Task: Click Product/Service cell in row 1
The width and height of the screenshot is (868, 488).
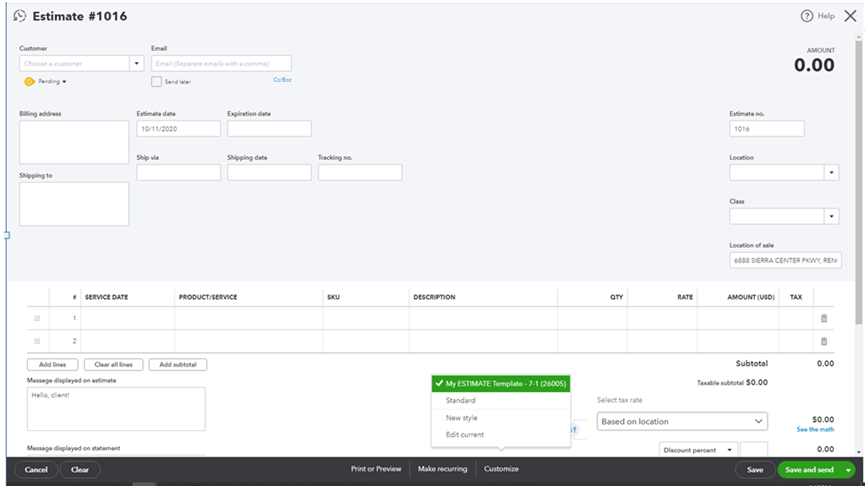Action: pos(249,318)
